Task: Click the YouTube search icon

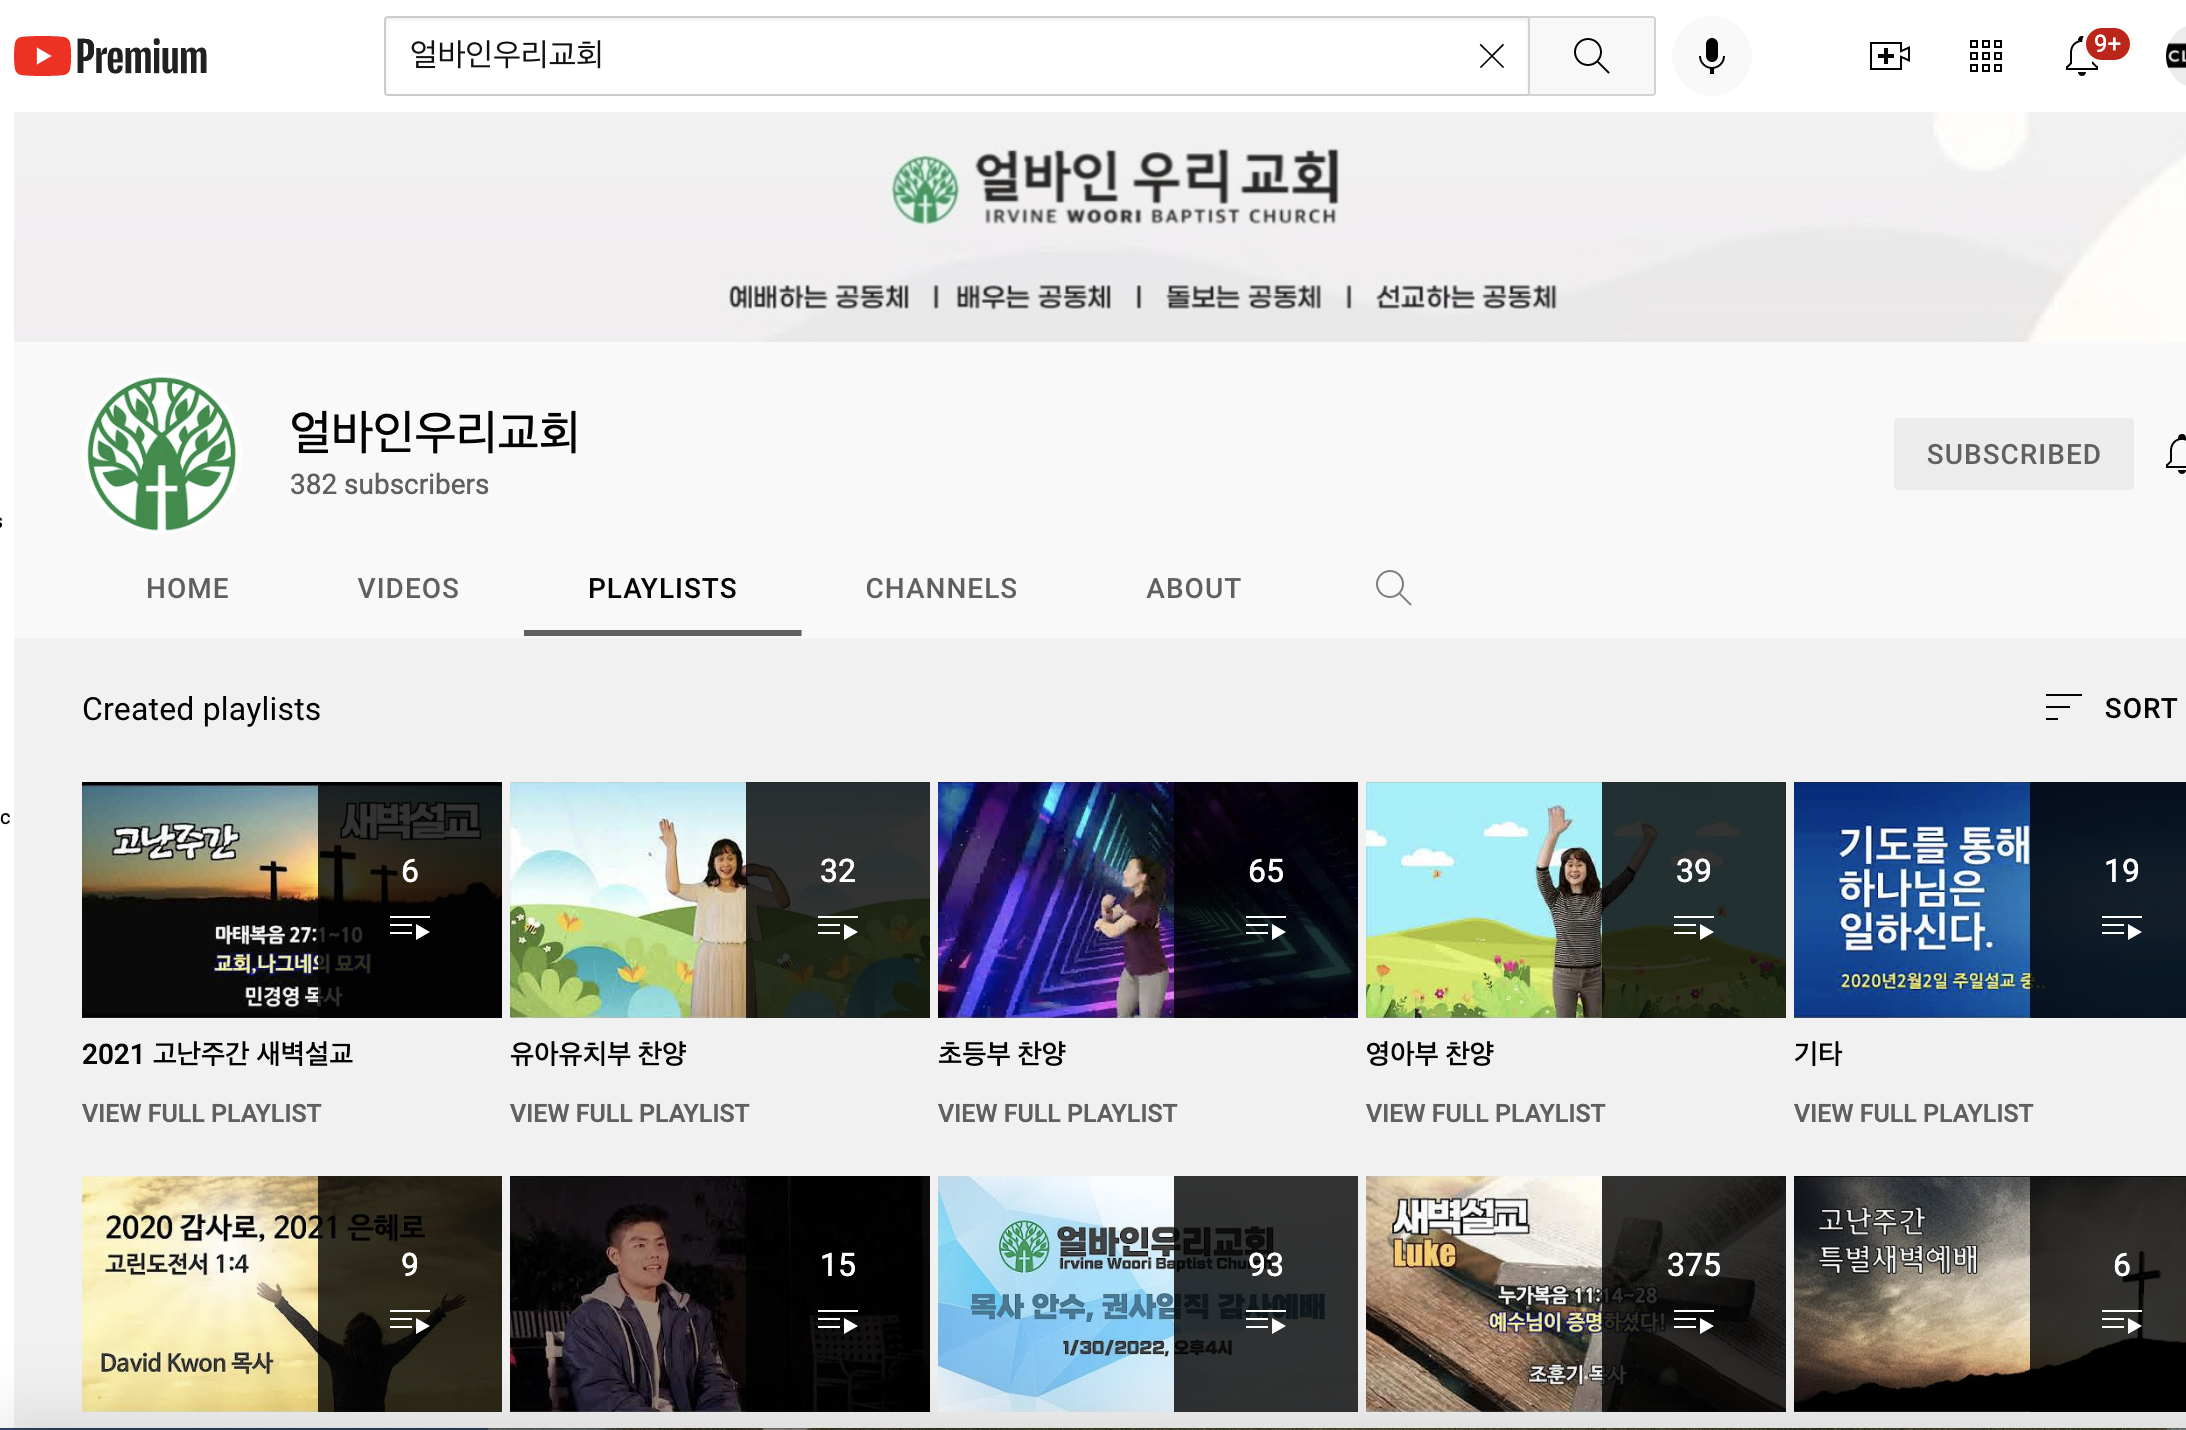Action: [x=1589, y=56]
